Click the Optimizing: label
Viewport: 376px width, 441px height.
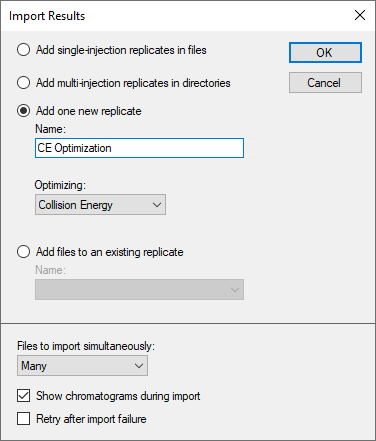(60, 185)
